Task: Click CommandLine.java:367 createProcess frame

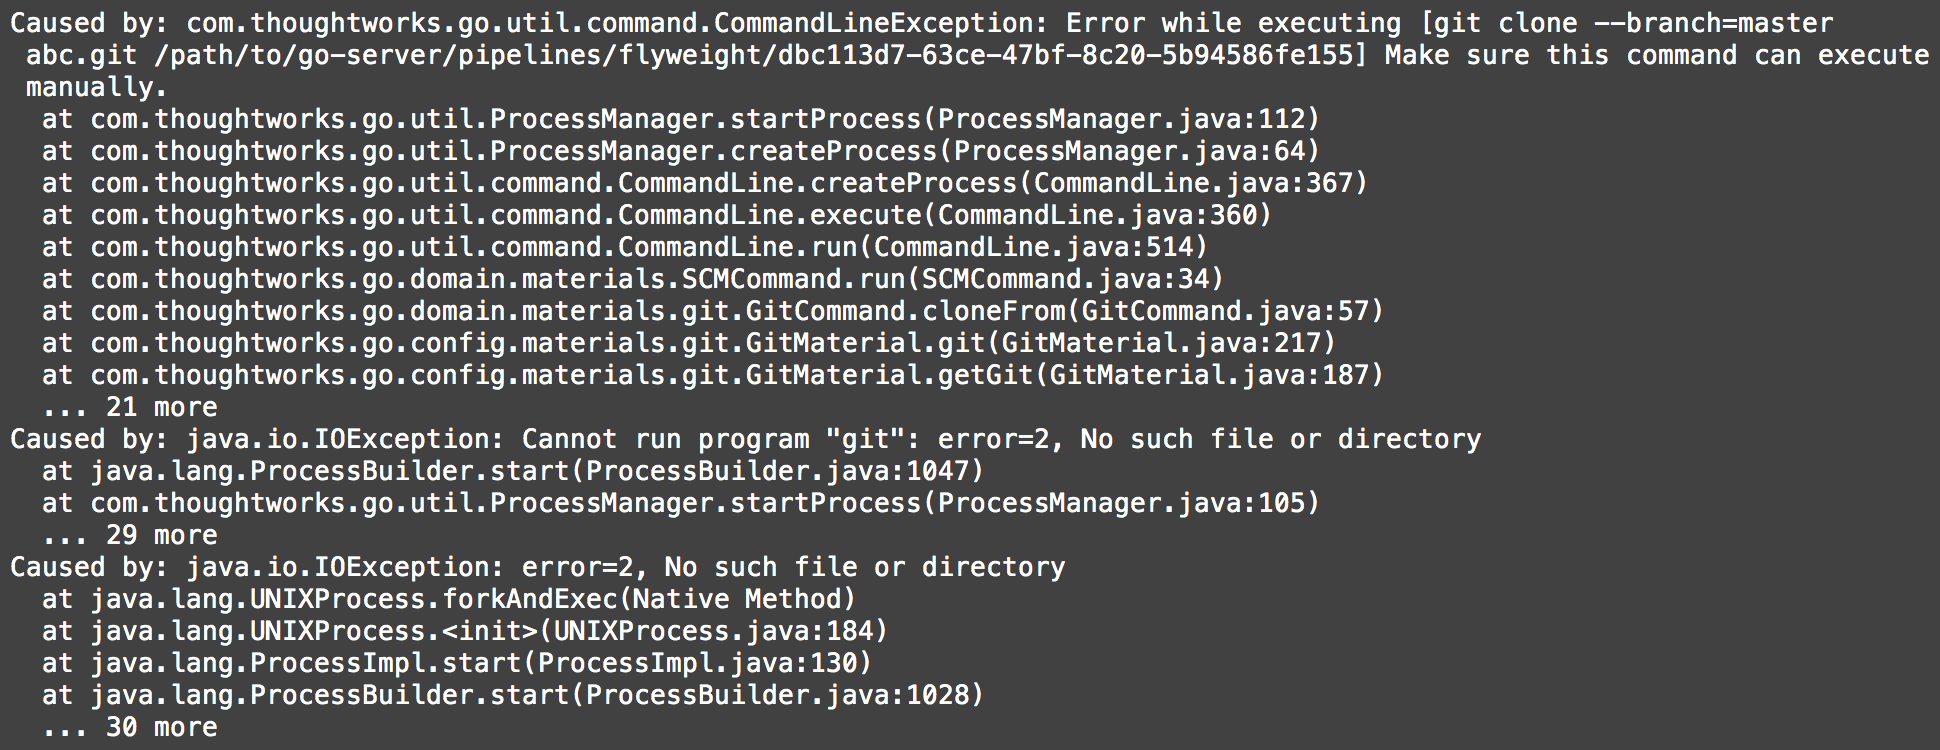Action: click(x=1193, y=183)
